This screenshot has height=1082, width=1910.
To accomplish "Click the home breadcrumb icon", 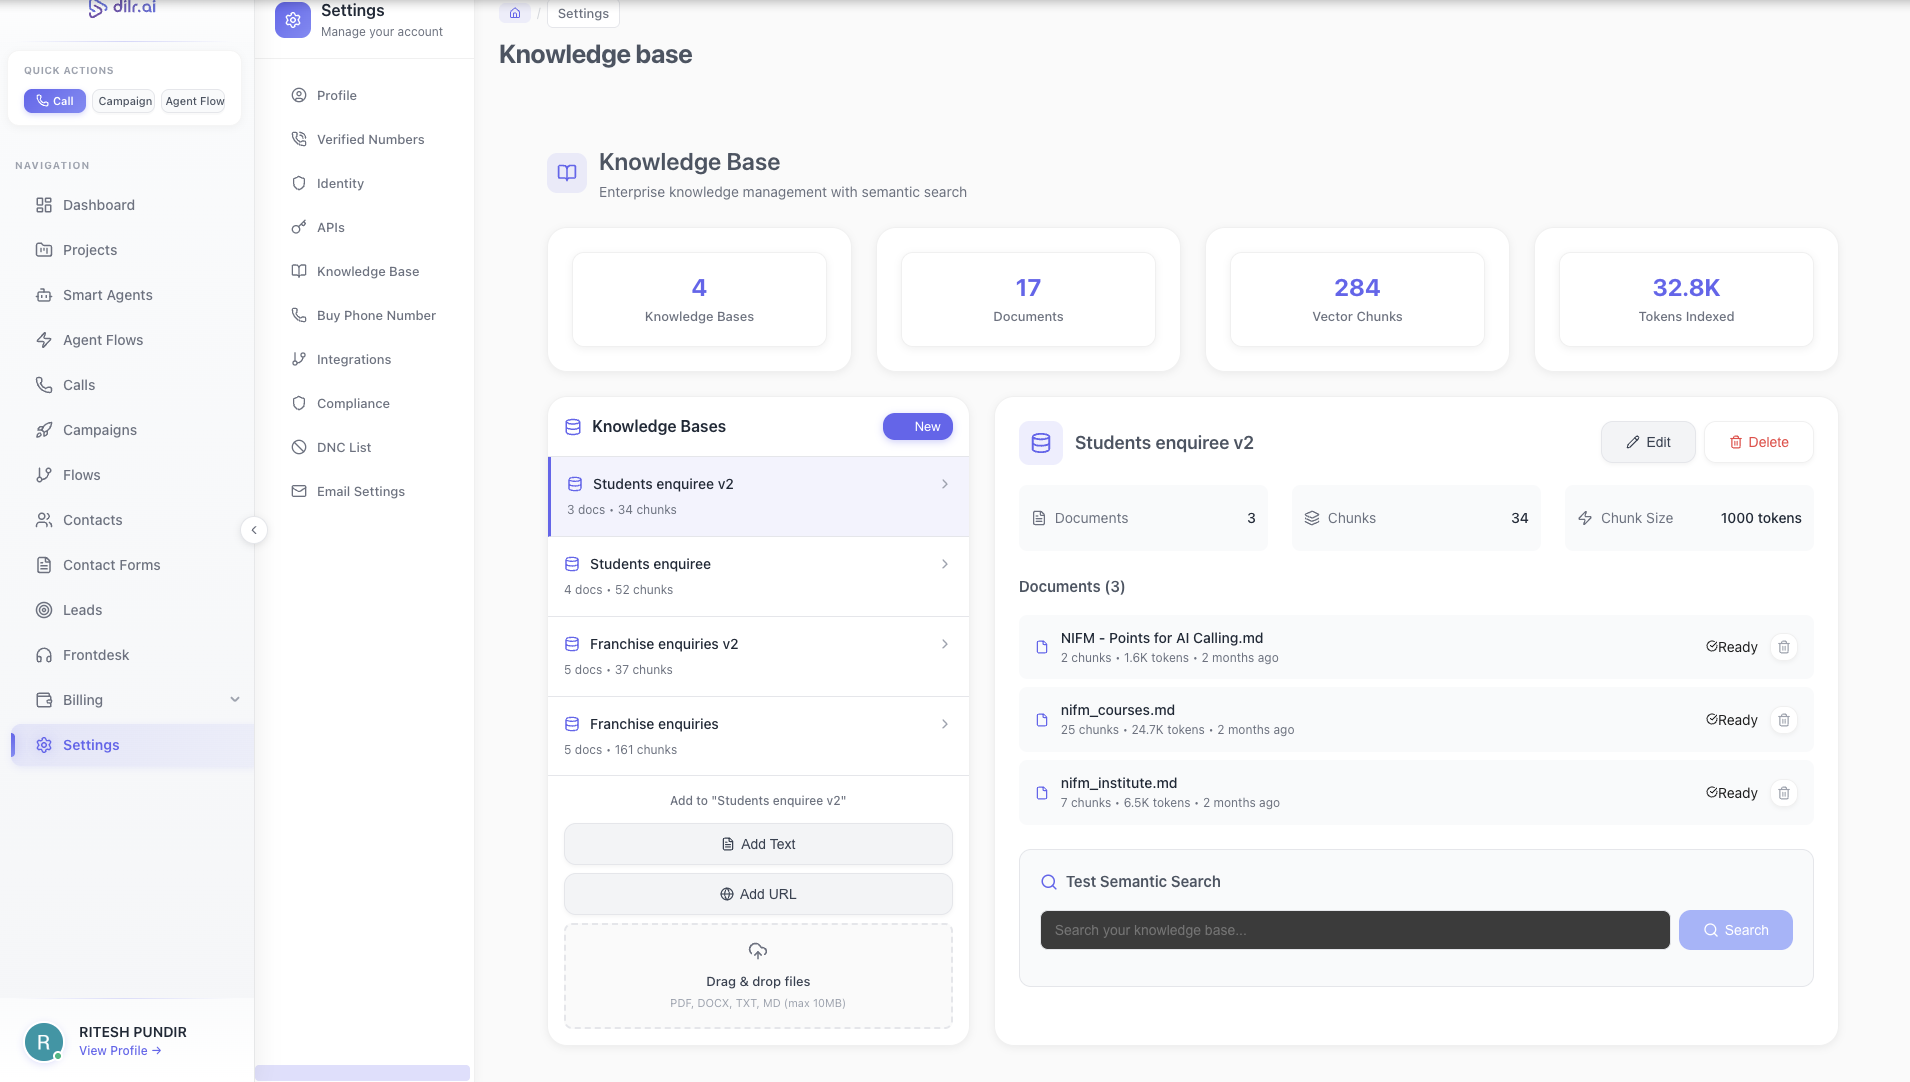I will point(515,13).
